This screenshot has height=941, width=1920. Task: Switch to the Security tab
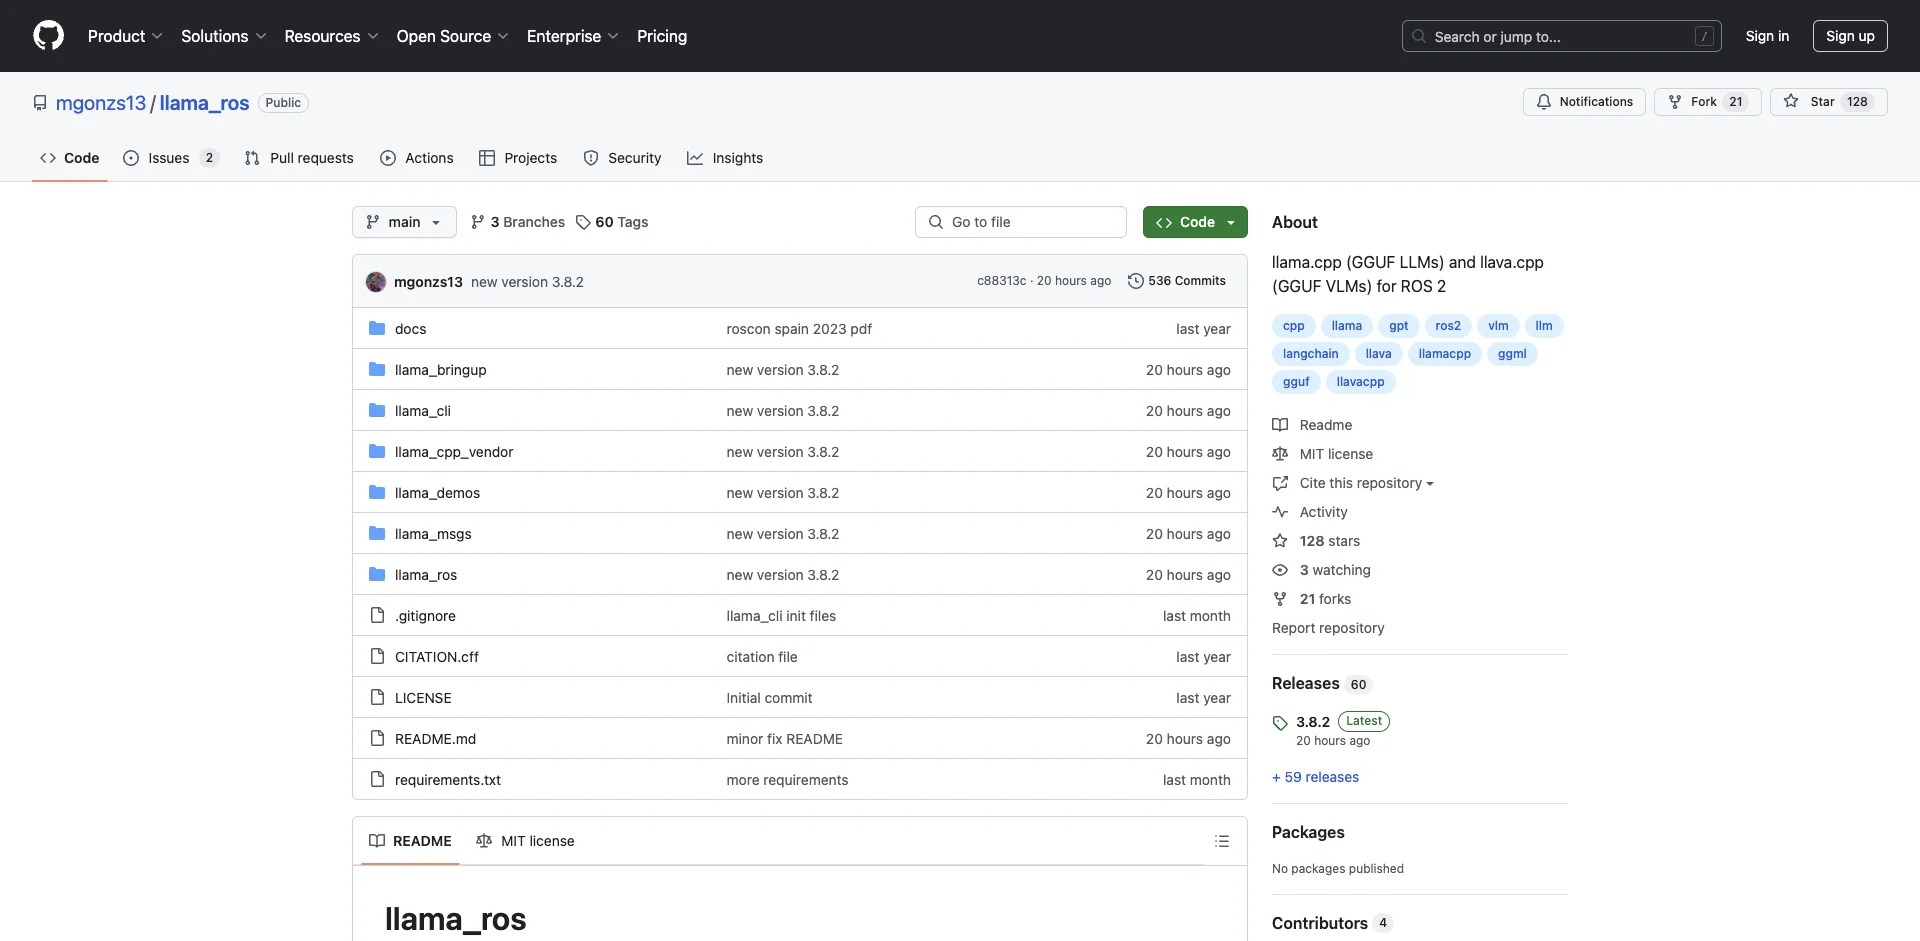[622, 158]
